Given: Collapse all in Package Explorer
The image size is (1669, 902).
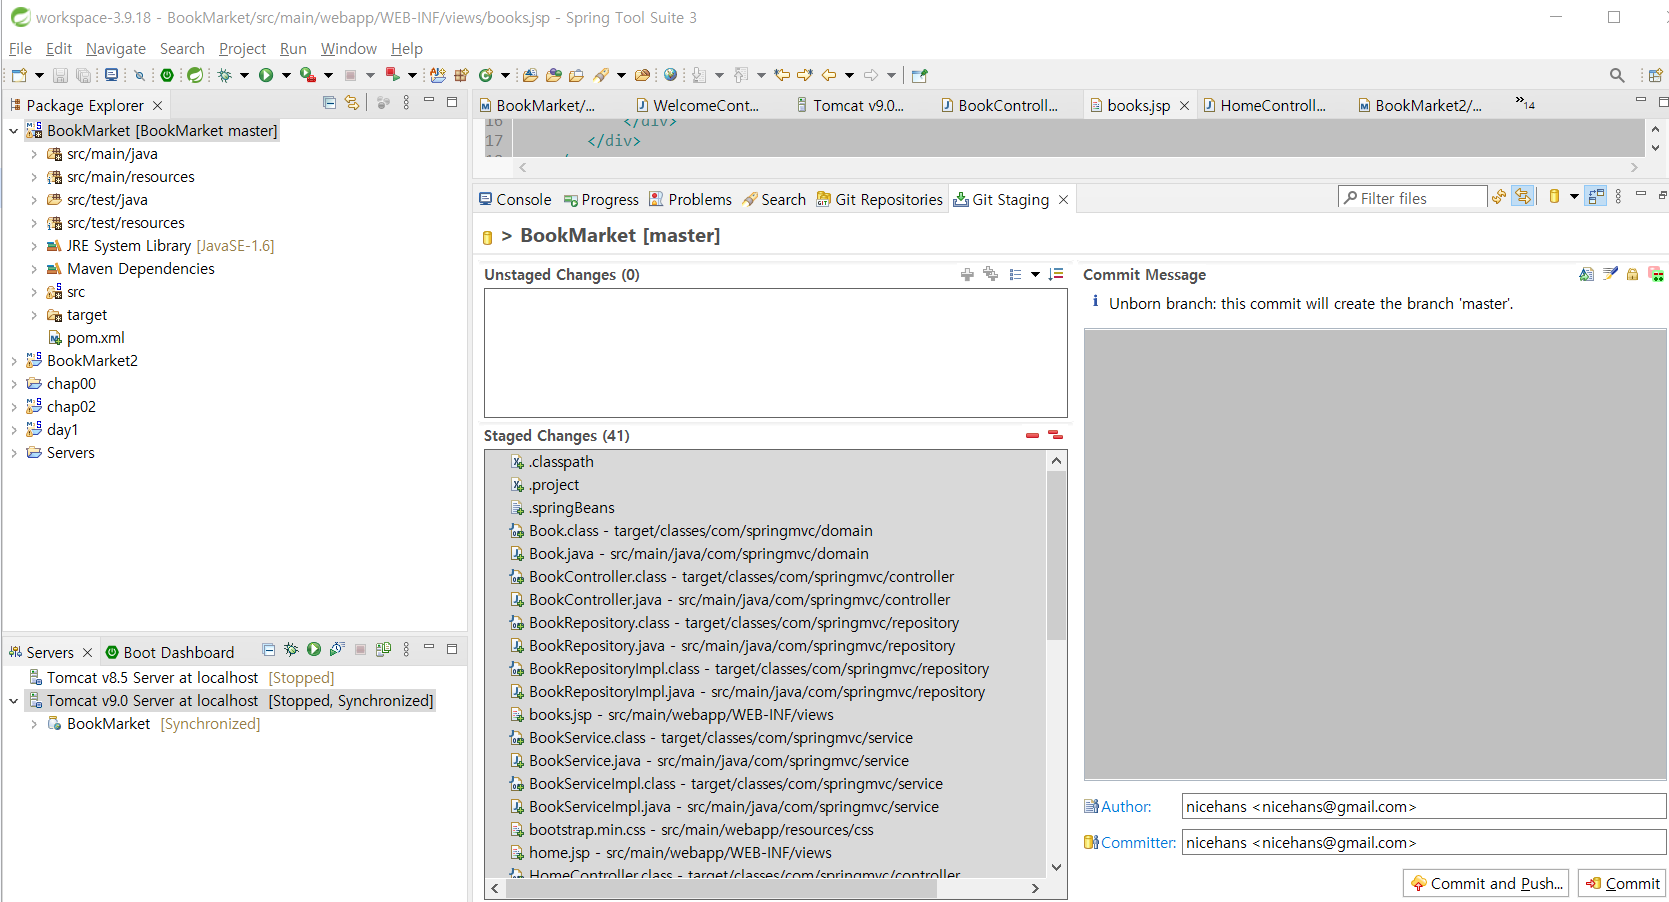Looking at the screenshot, I should coord(329,102).
